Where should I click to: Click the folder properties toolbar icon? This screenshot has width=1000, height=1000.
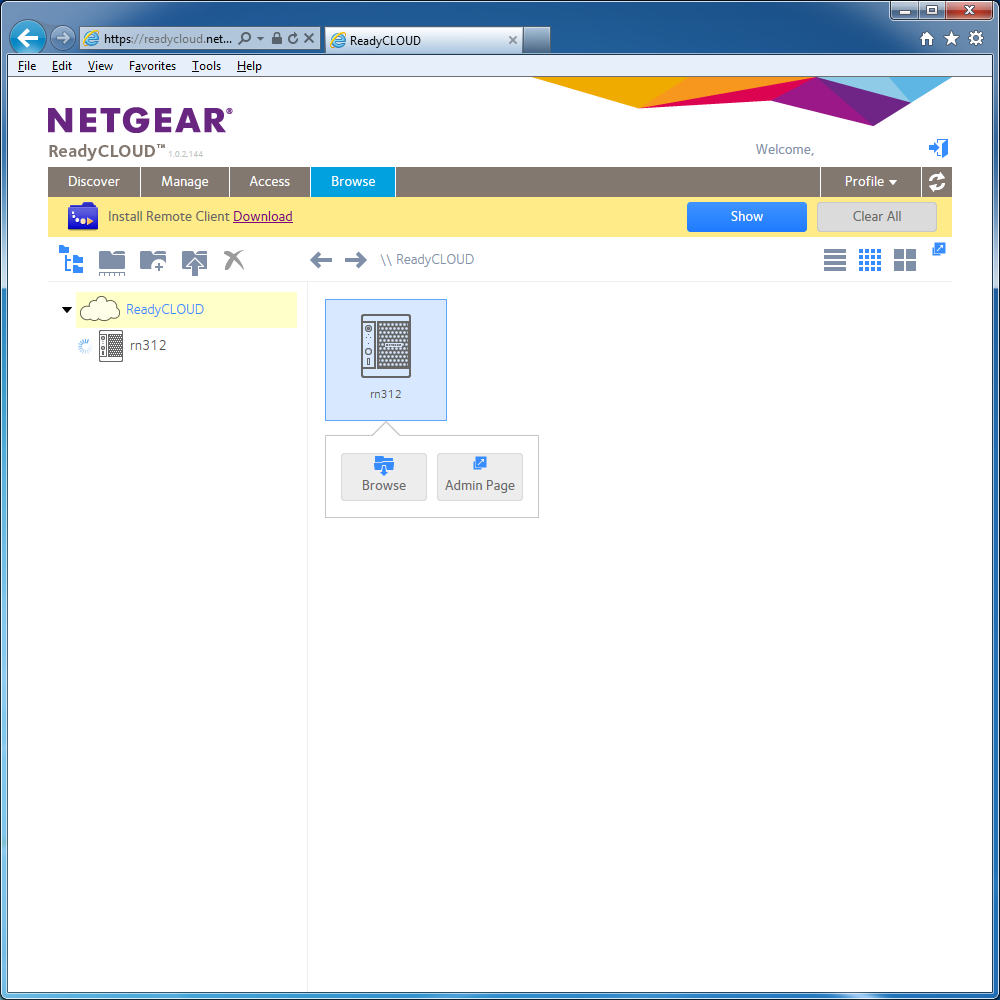[112, 262]
